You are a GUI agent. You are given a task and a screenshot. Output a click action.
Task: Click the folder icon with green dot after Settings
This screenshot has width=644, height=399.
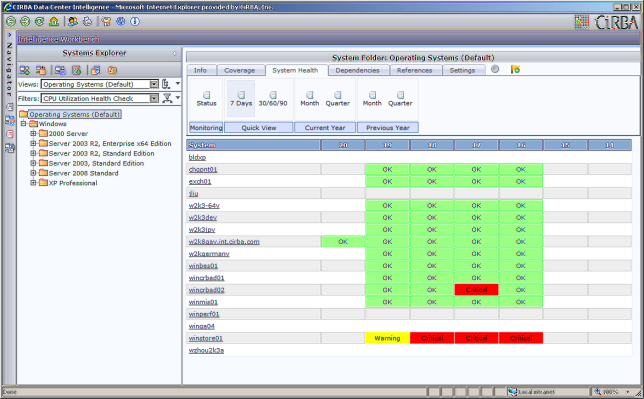click(x=515, y=69)
